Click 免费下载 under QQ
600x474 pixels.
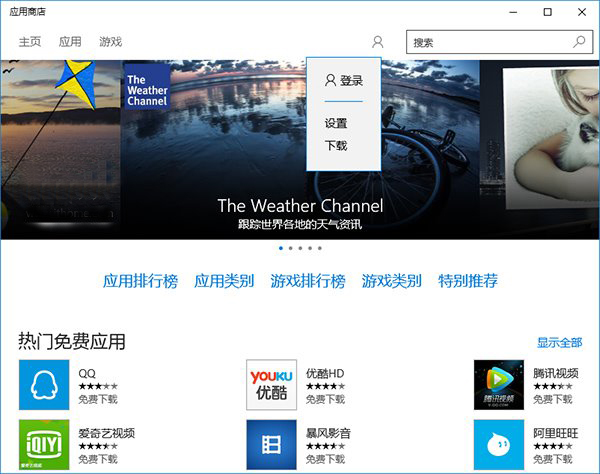tap(98, 399)
